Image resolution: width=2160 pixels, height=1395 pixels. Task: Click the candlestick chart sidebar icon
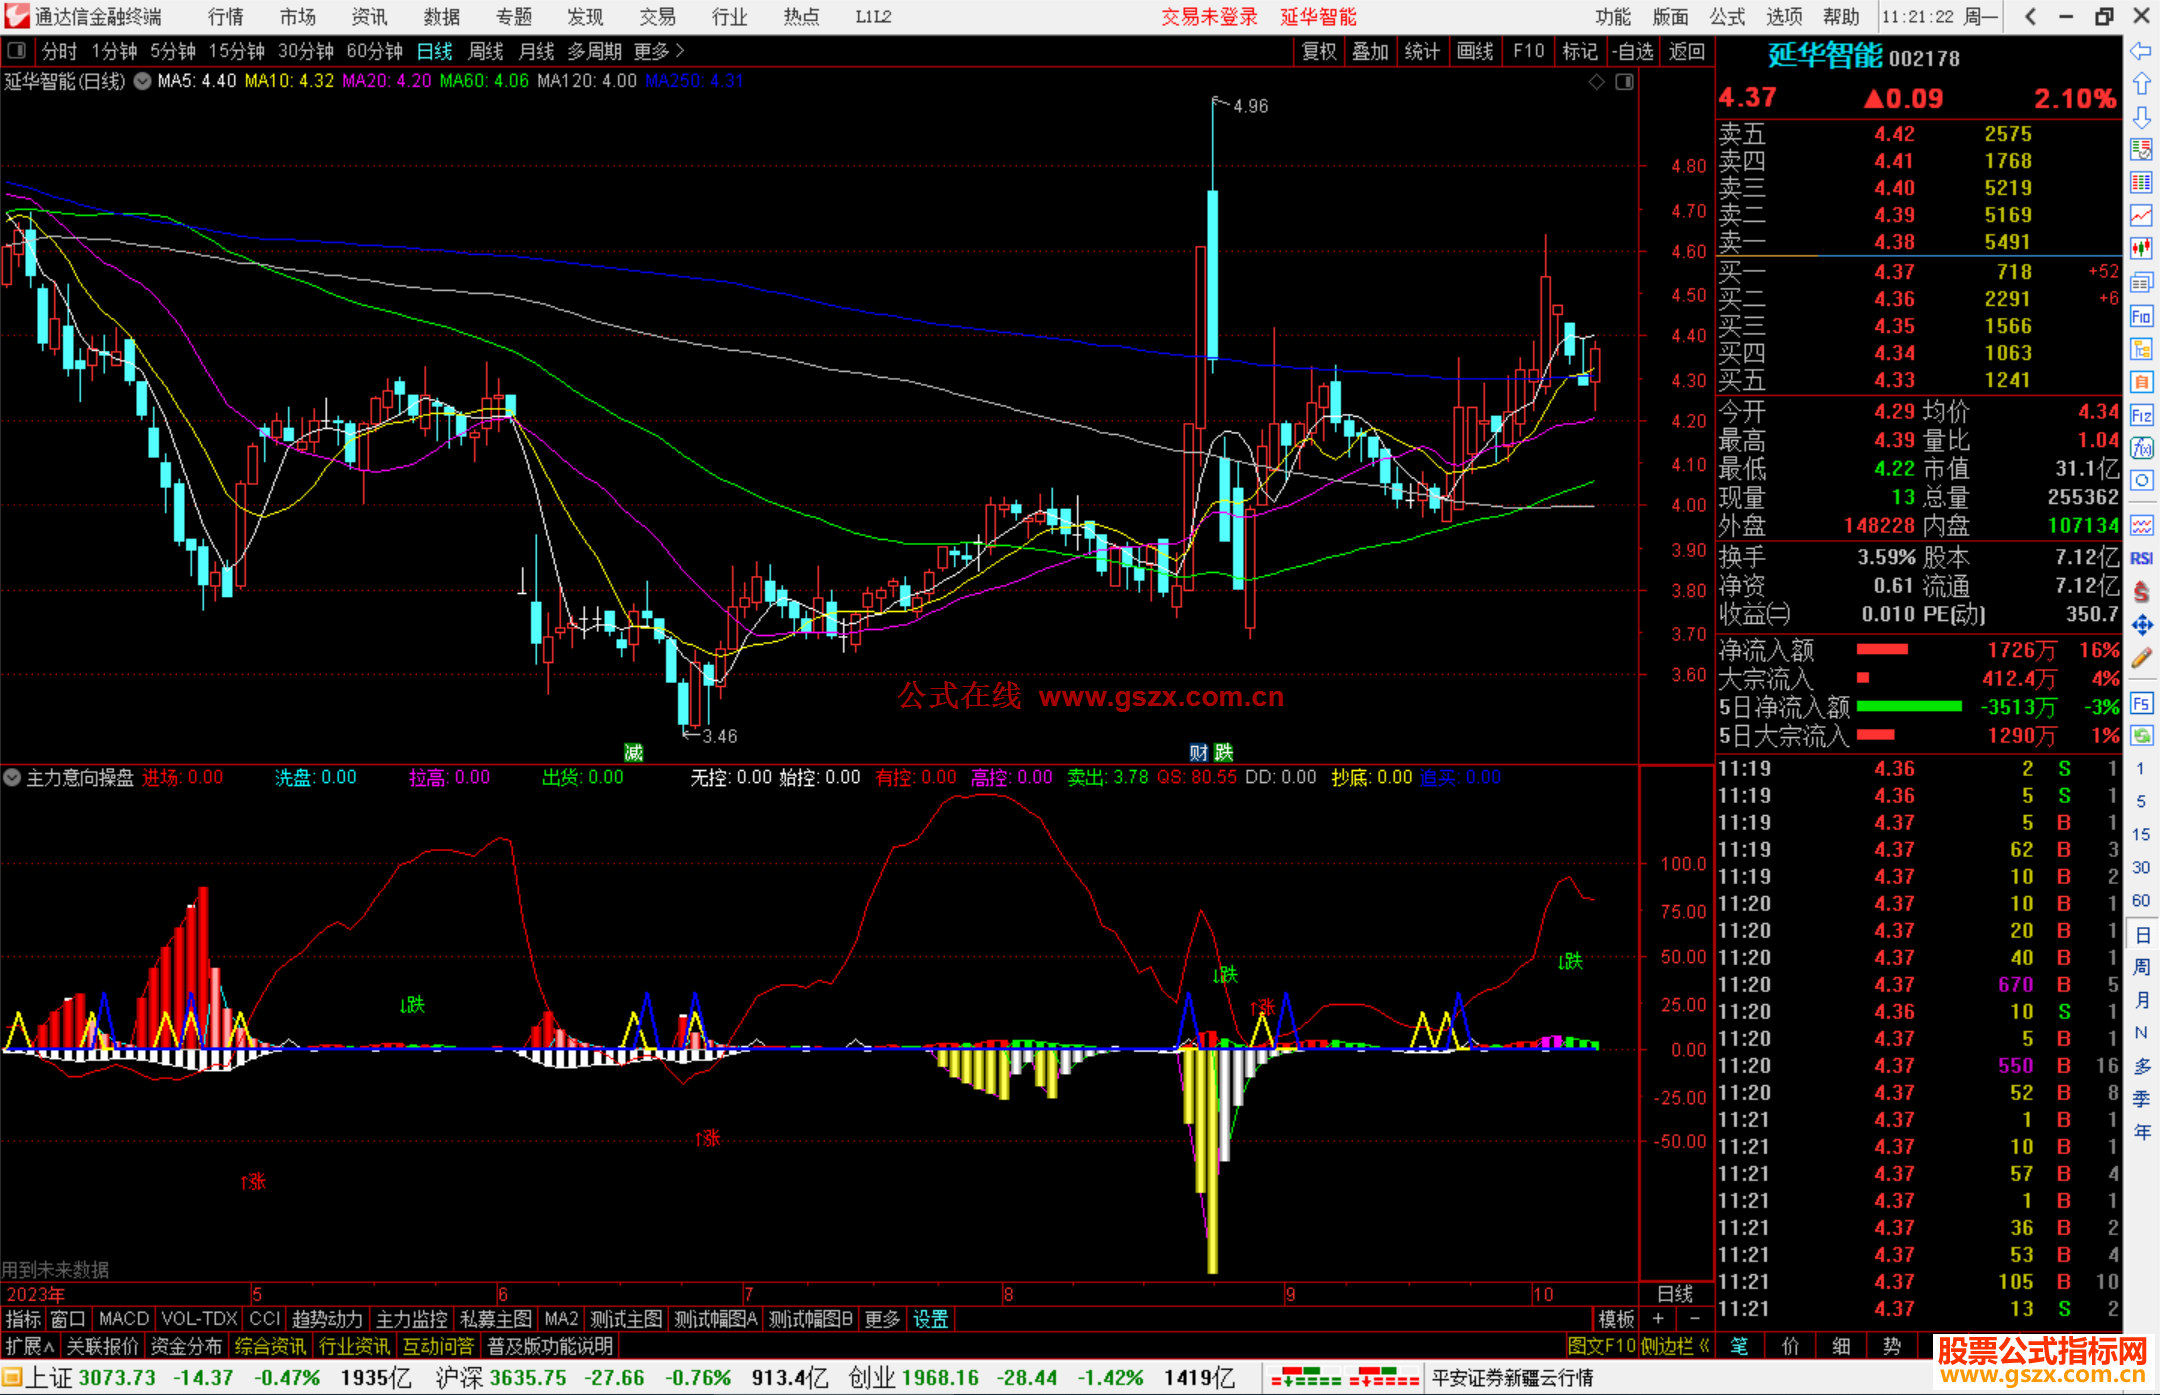(x=2141, y=248)
